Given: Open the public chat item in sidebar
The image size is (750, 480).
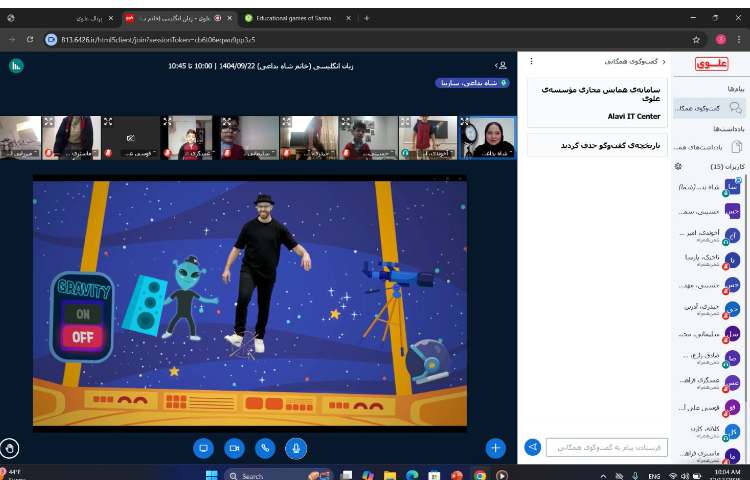Looking at the screenshot, I should (x=710, y=108).
